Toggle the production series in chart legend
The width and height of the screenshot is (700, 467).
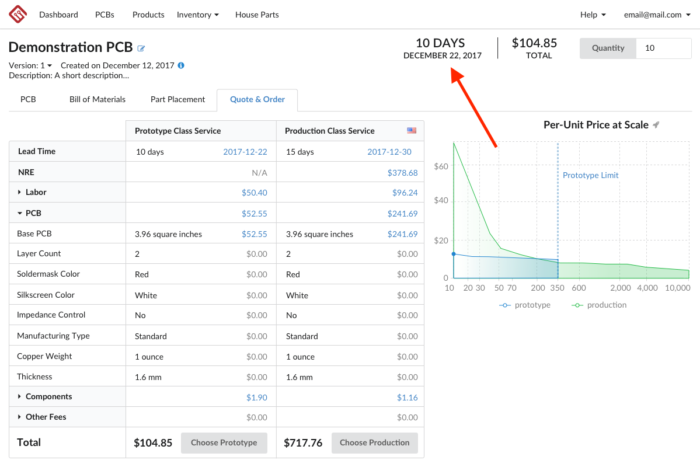(598, 304)
